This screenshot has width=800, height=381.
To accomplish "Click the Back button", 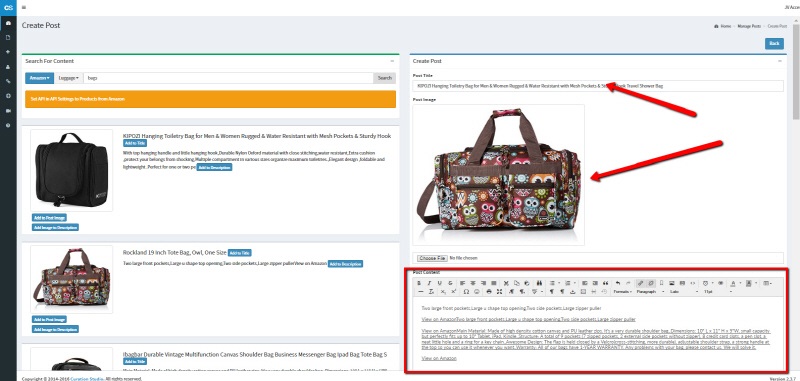I will click(774, 43).
